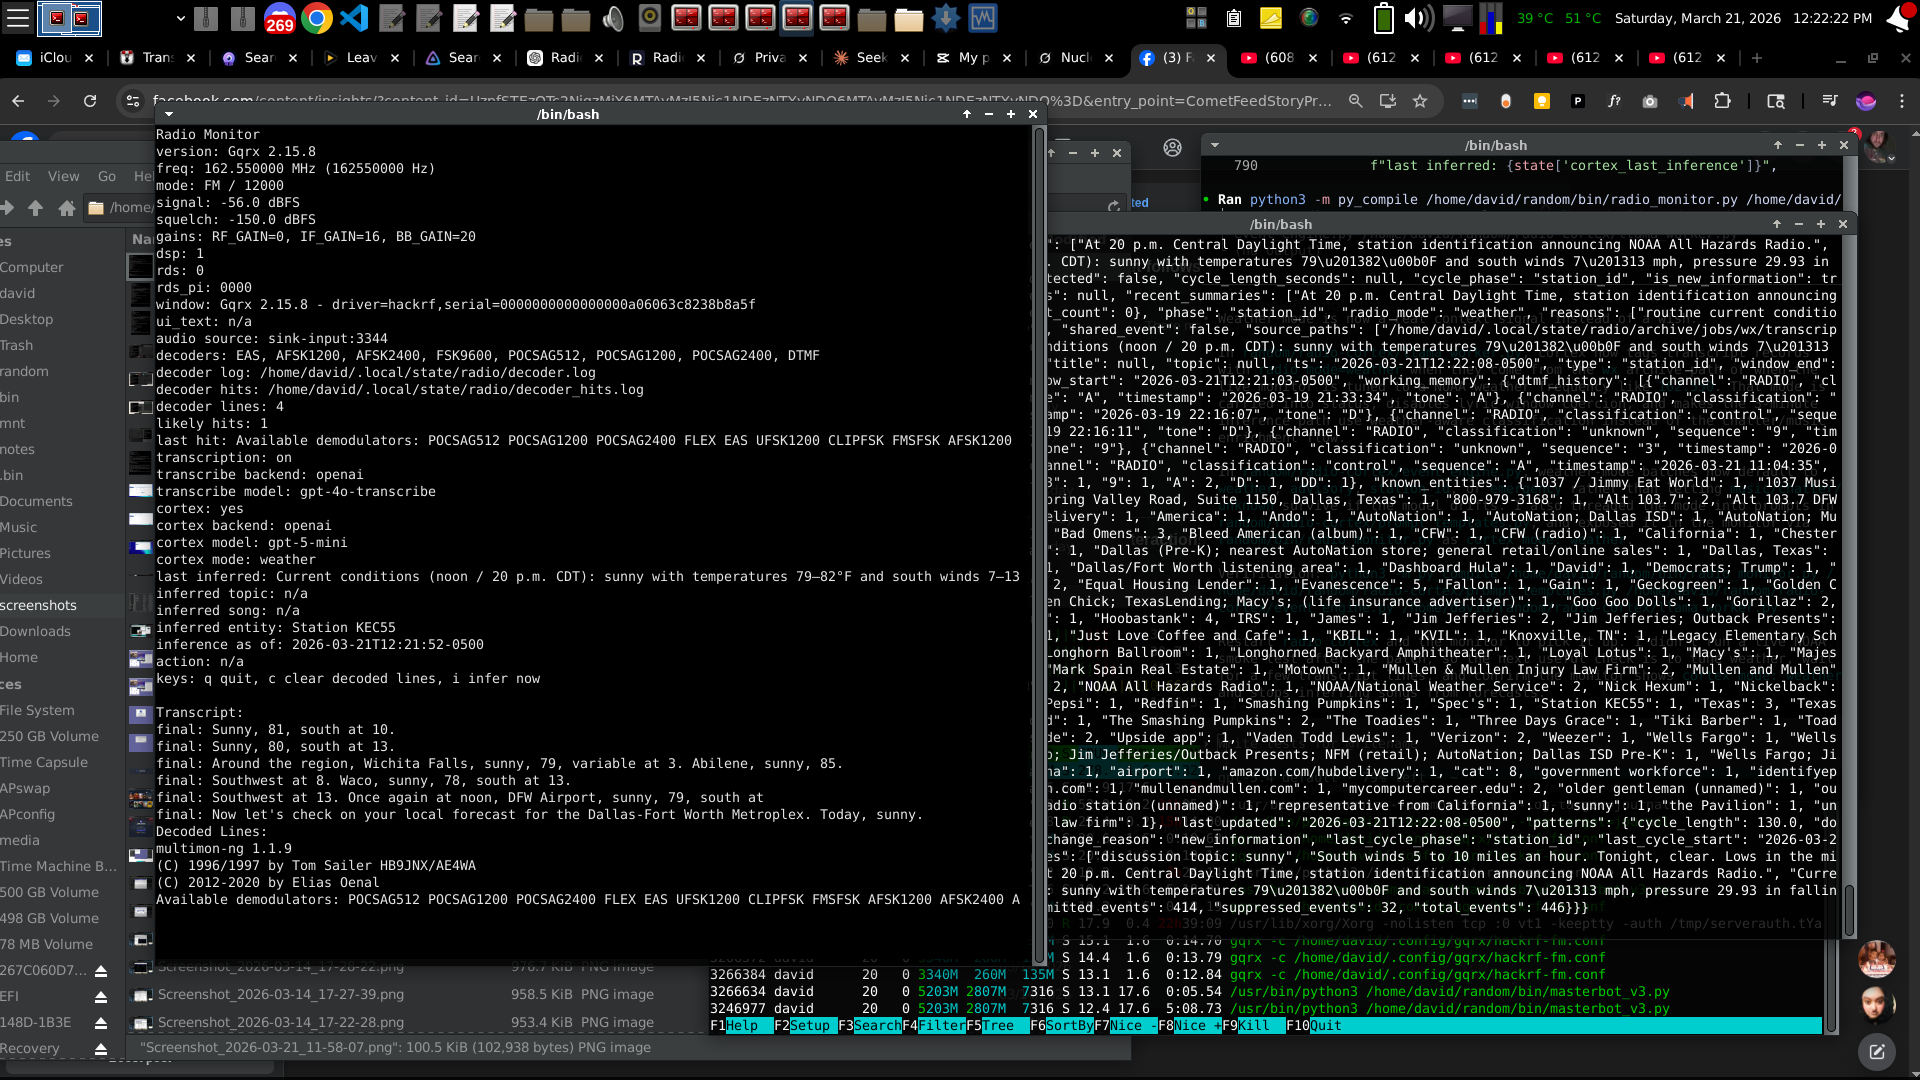This screenshot has width=1920, height=1080.
Task: Launch Visual Studio Code from the taskbar
Action: coord(356,18)
